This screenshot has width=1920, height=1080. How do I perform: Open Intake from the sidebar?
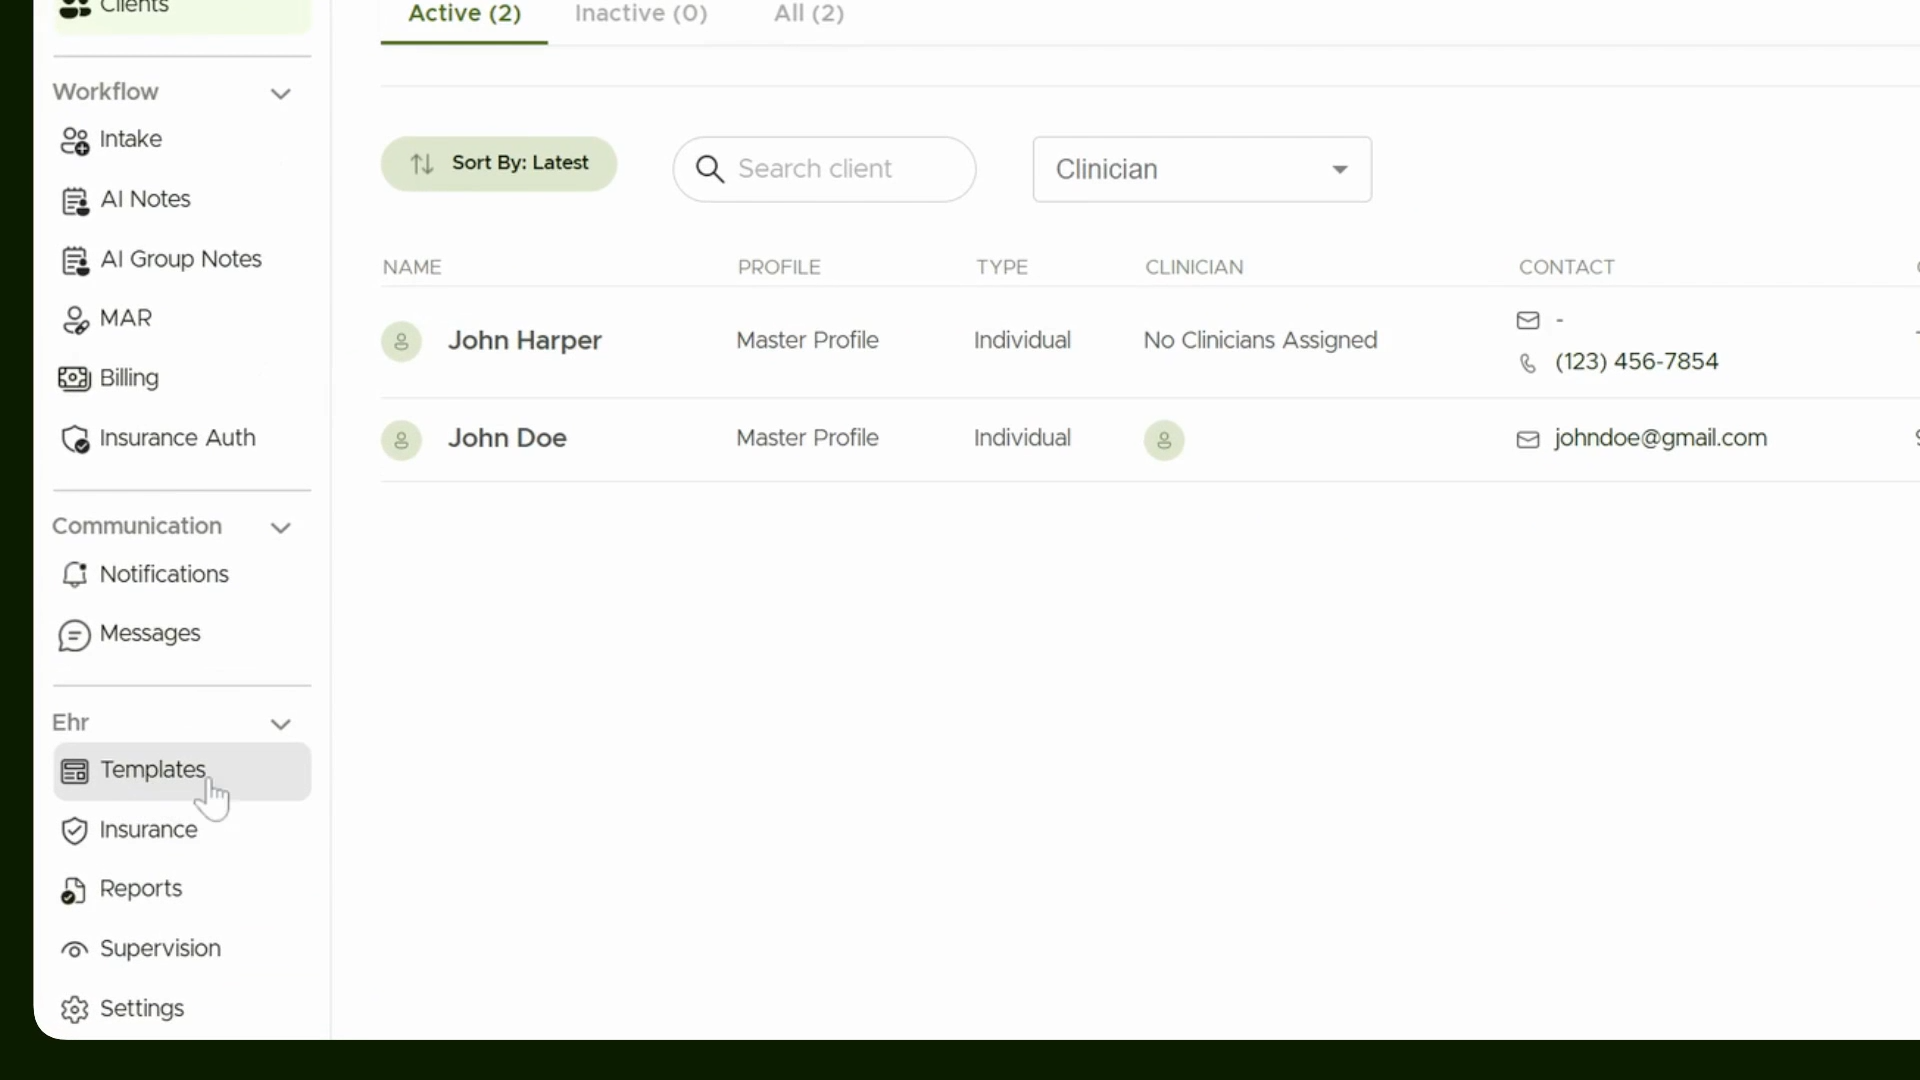tap(181, 140)
